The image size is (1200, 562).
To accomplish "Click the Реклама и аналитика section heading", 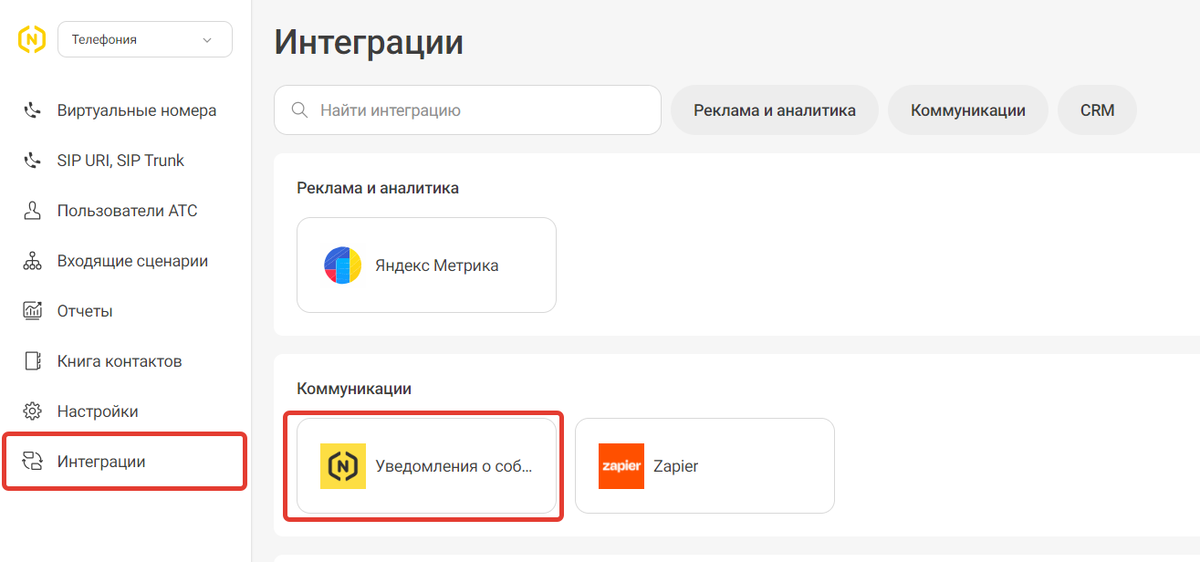I will tap(378, 187).
